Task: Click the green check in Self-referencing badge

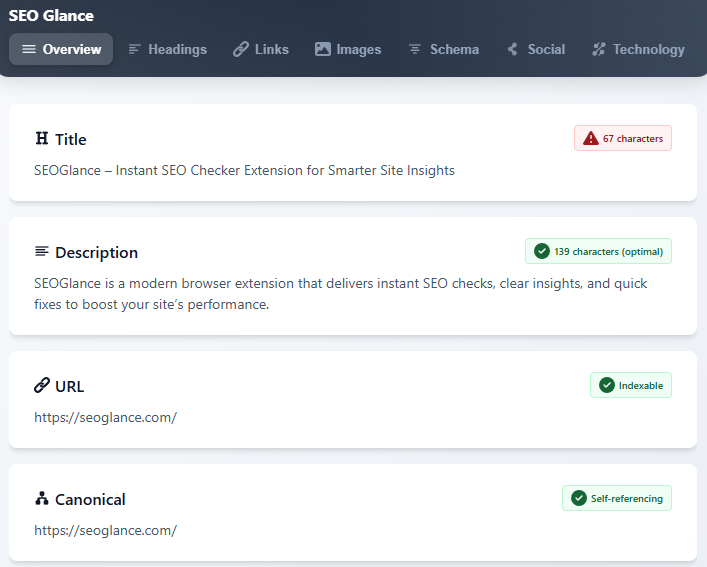Action: click(x=579, y=498)
